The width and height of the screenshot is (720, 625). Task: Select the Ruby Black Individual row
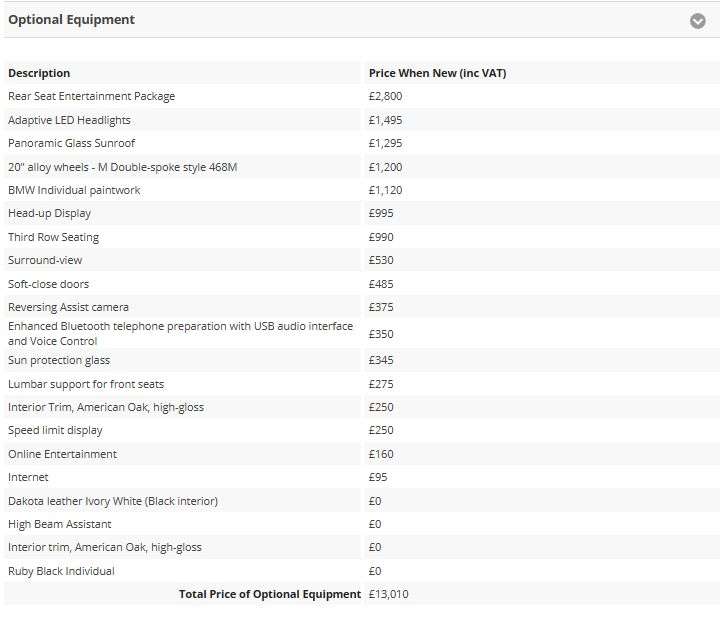[362, 571]
